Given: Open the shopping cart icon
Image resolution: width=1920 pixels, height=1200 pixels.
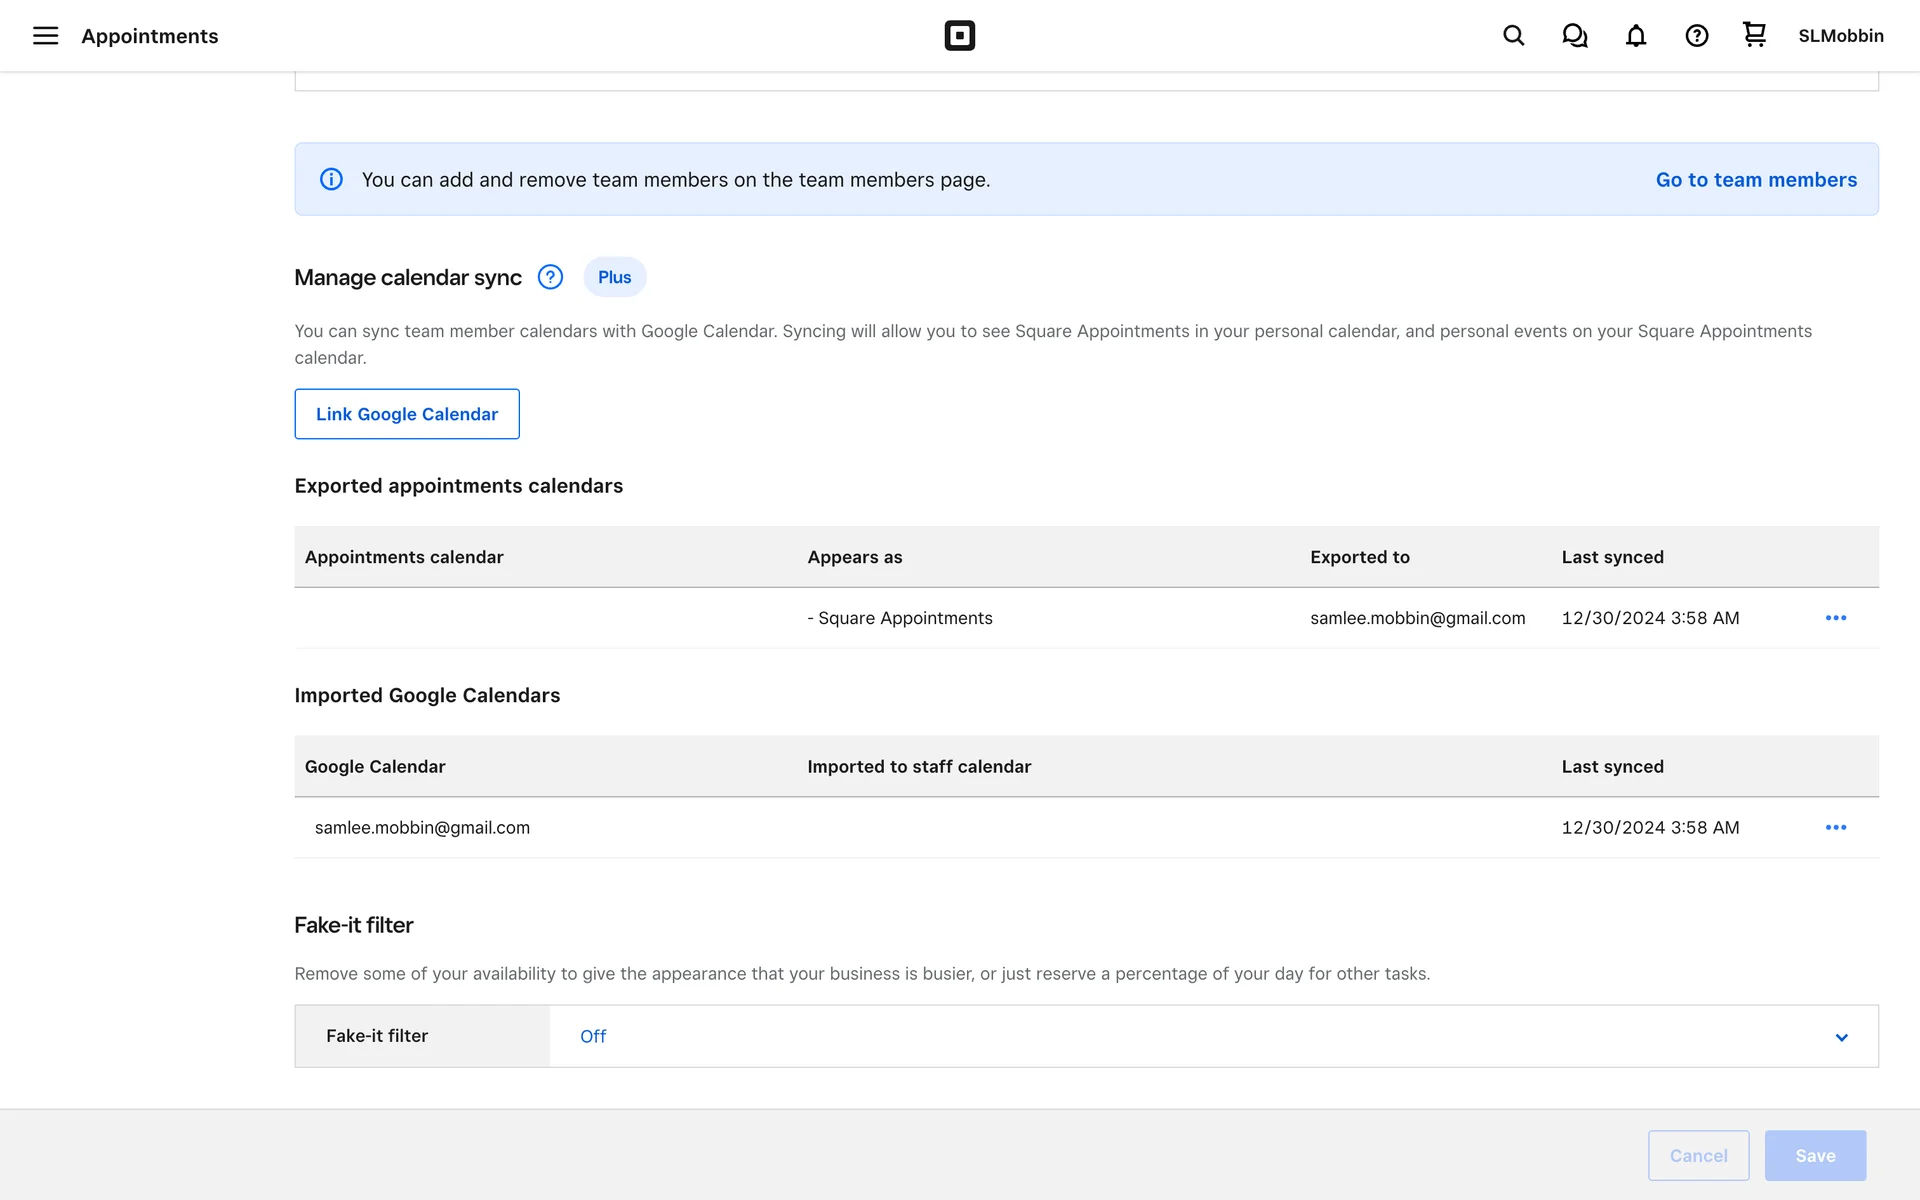Looking at the screenshot, I should pos(1754,35).
